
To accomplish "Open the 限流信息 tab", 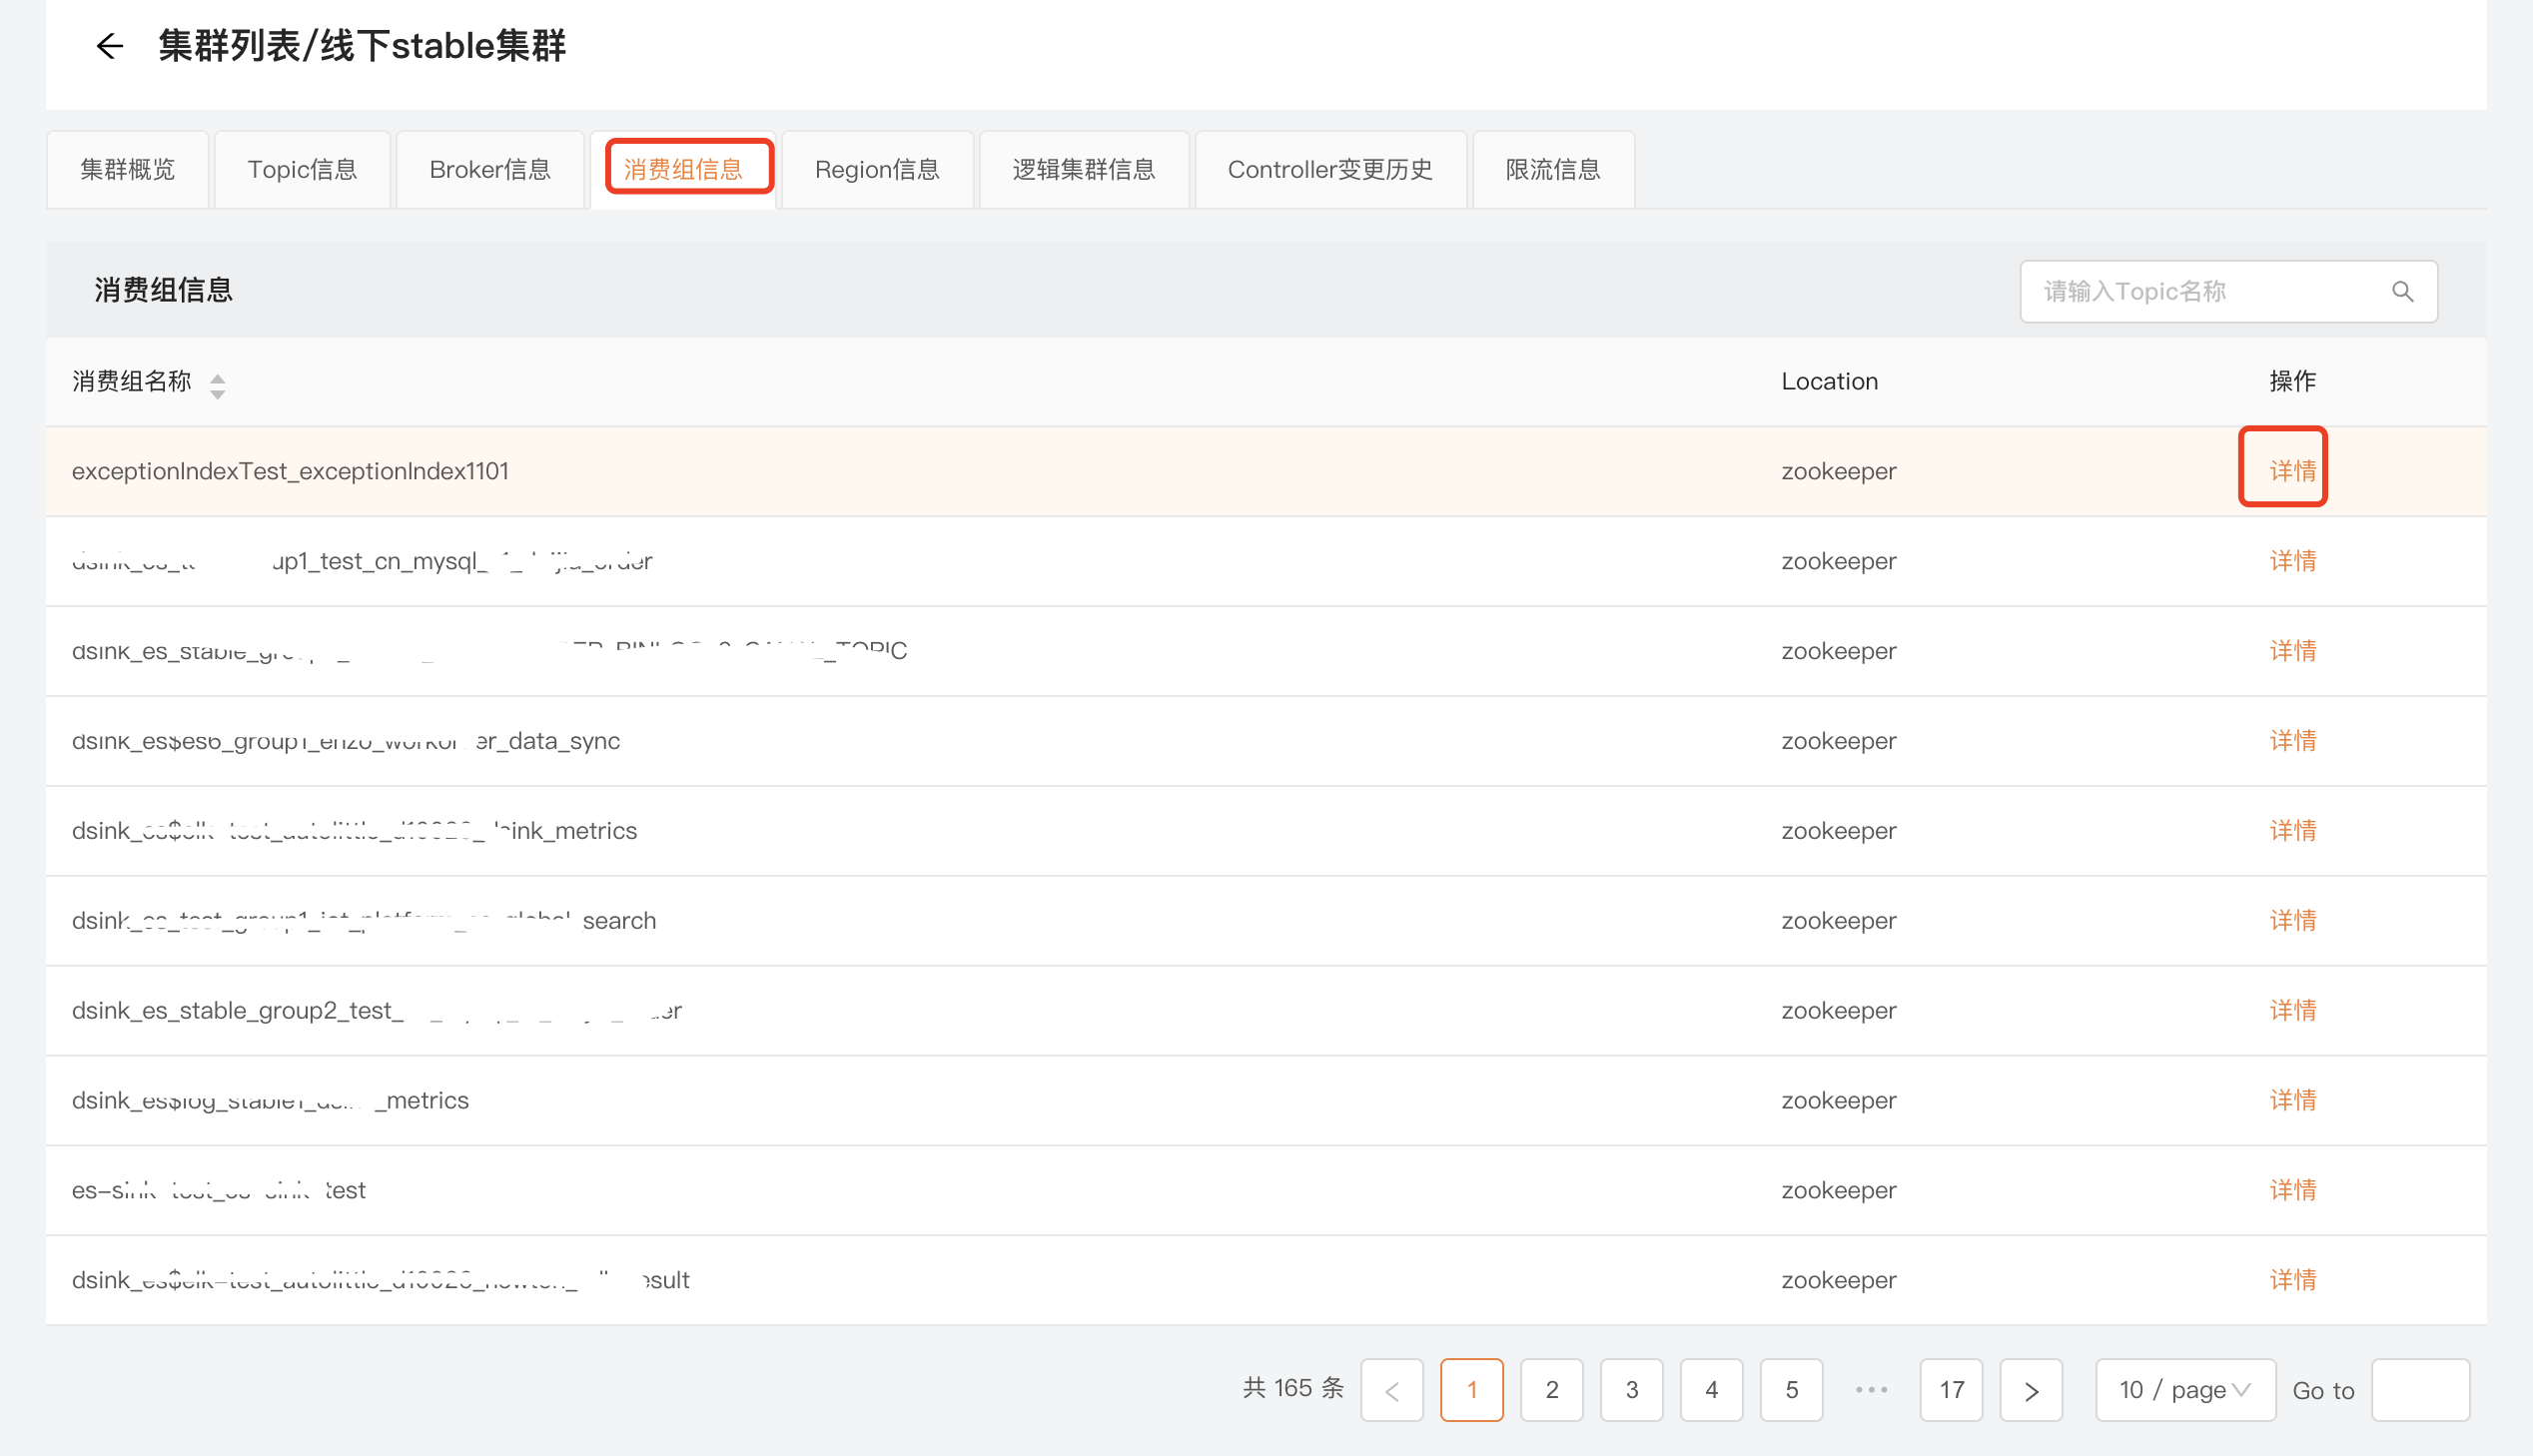I will pyautogui.click(x=1552, y=169).
